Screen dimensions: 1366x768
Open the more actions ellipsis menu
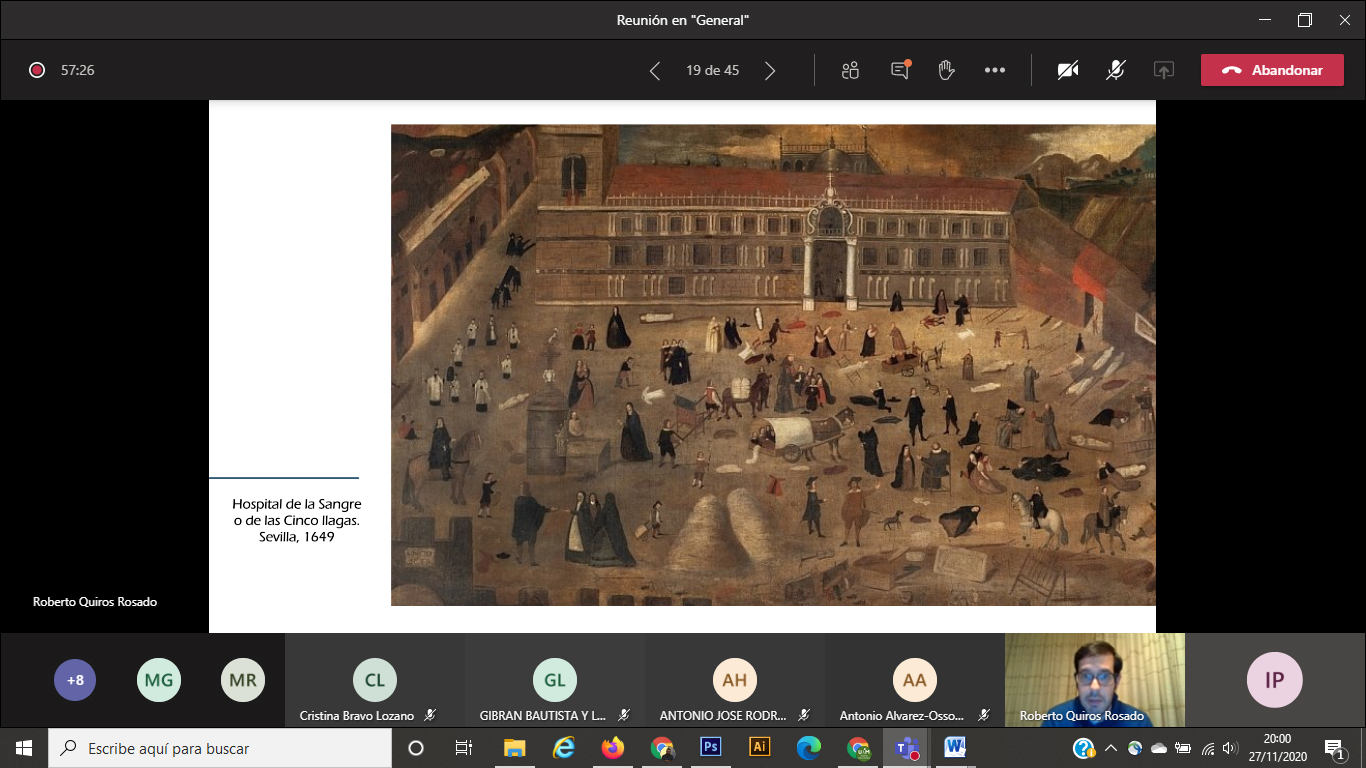tap(994, 70)
